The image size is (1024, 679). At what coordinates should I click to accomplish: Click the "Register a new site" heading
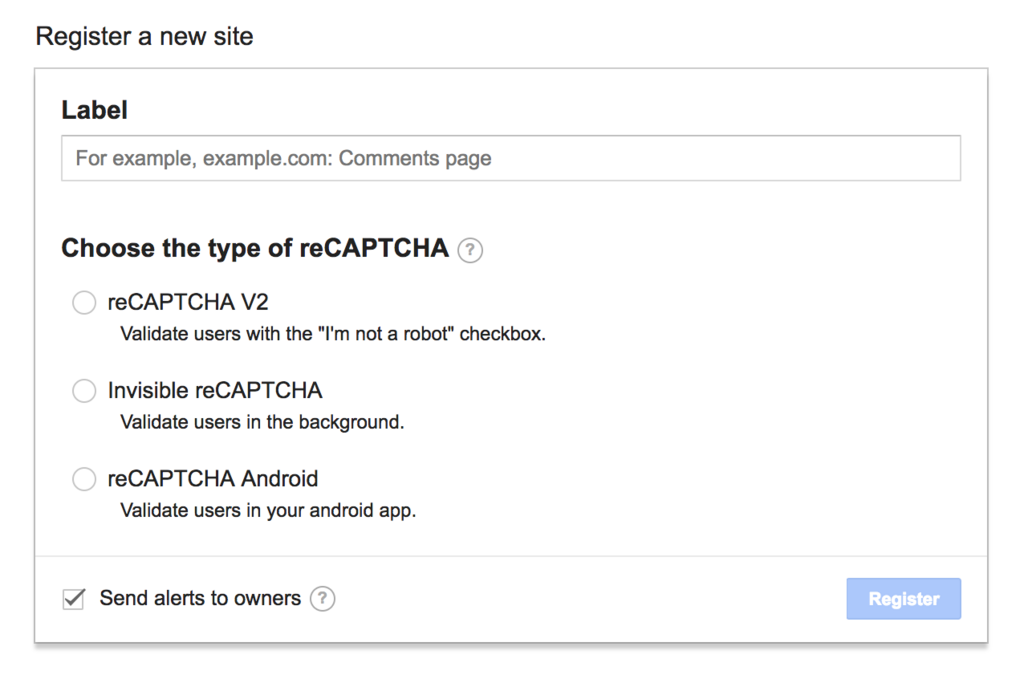pos(144,37)
